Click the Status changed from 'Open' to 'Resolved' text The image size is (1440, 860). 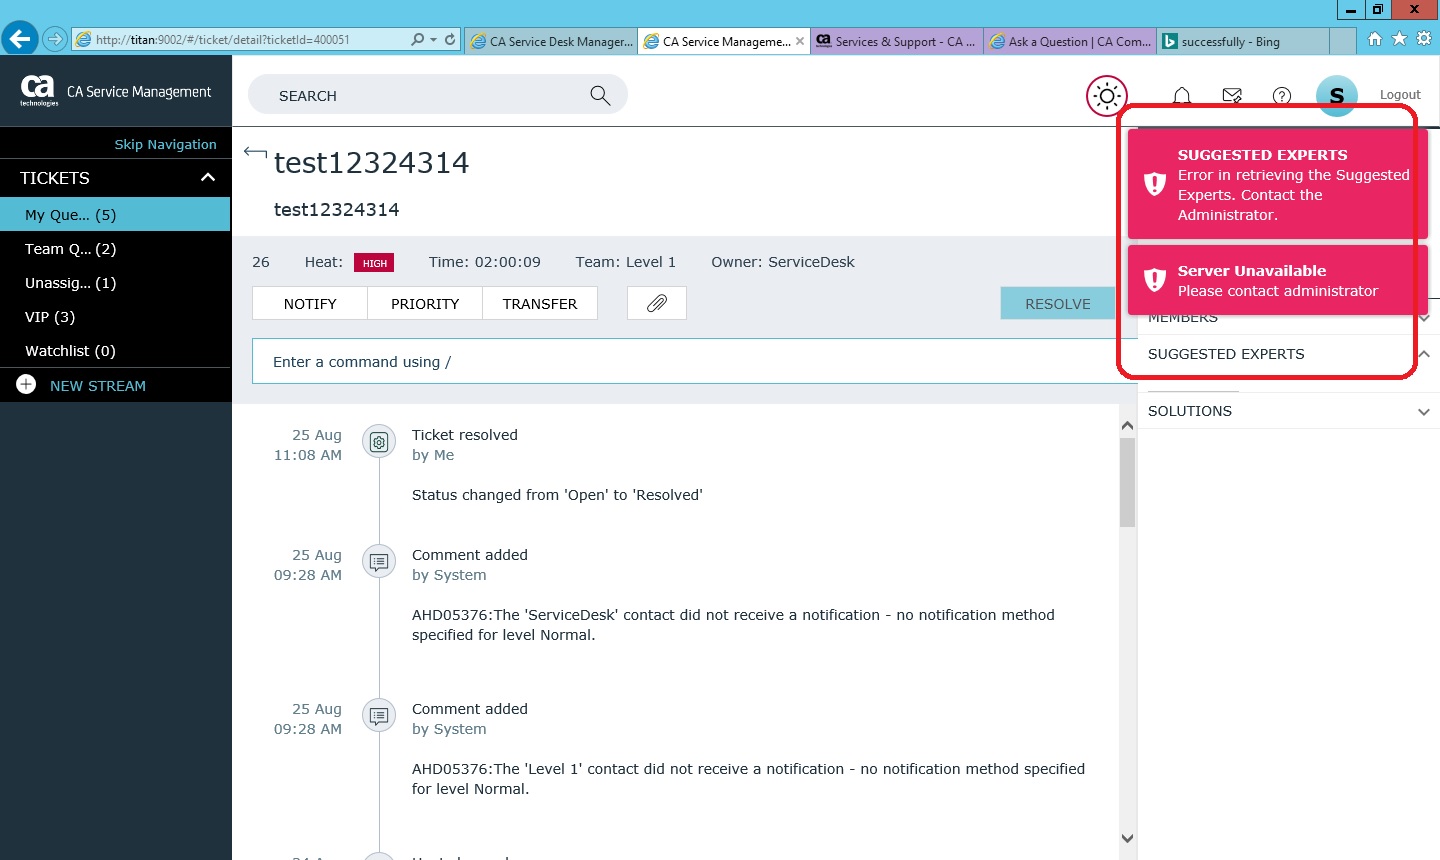tap(557, 495)
